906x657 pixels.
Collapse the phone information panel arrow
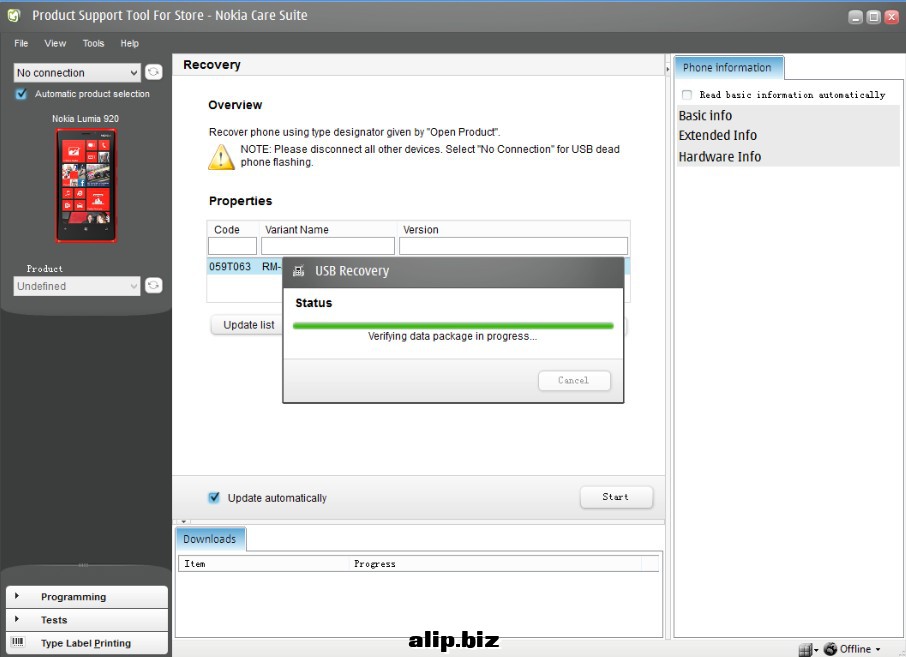tap(668, 69)
